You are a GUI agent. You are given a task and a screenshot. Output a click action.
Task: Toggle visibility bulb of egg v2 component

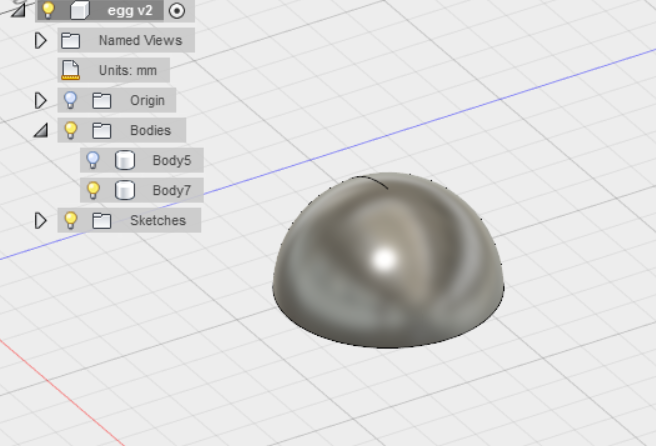click(x=48, y=9)
